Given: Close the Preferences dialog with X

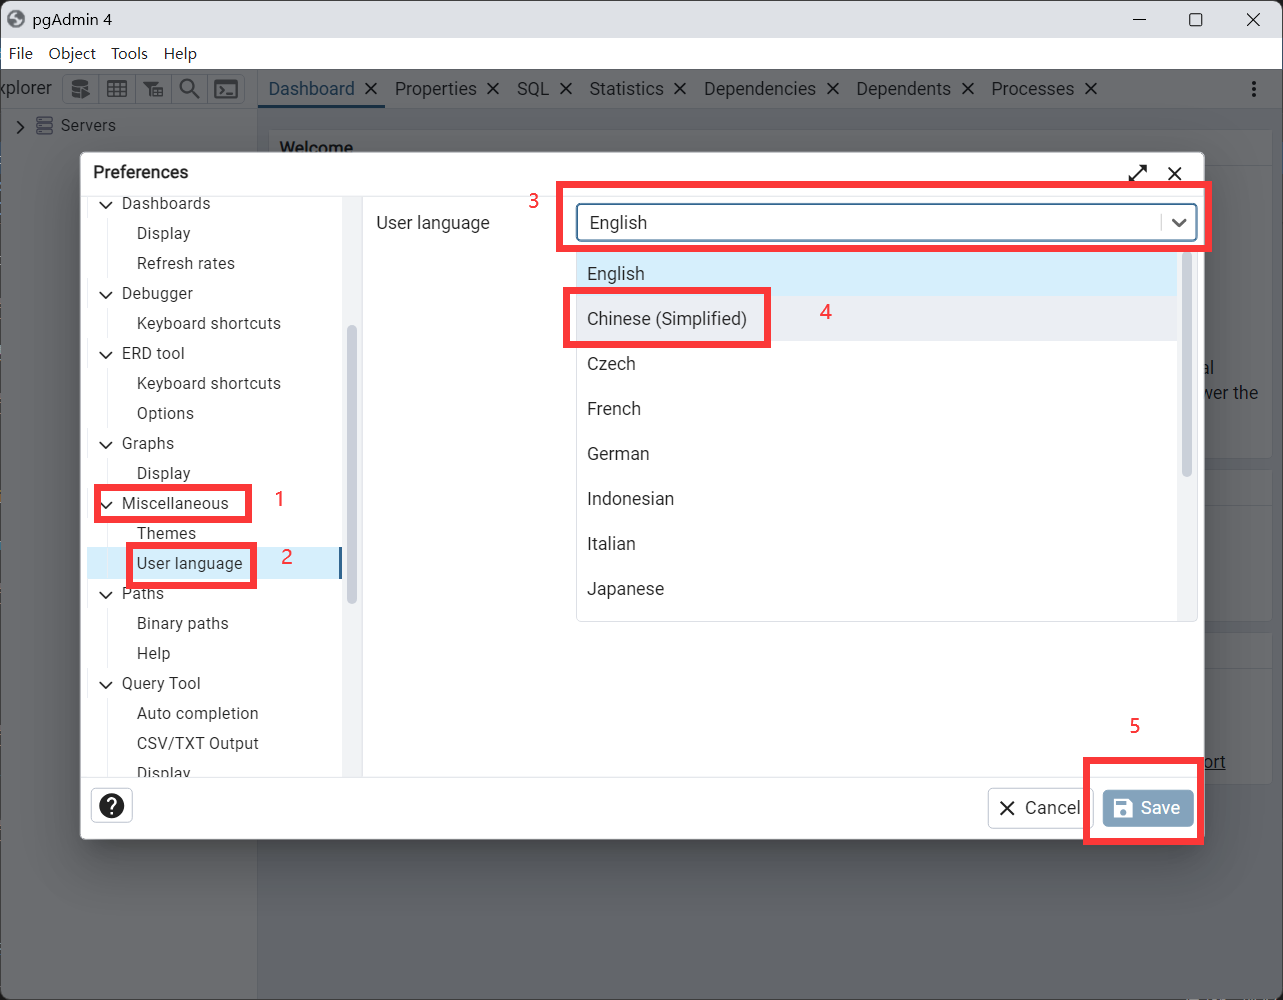Looking at the screenshot, I should (1175, 173).
